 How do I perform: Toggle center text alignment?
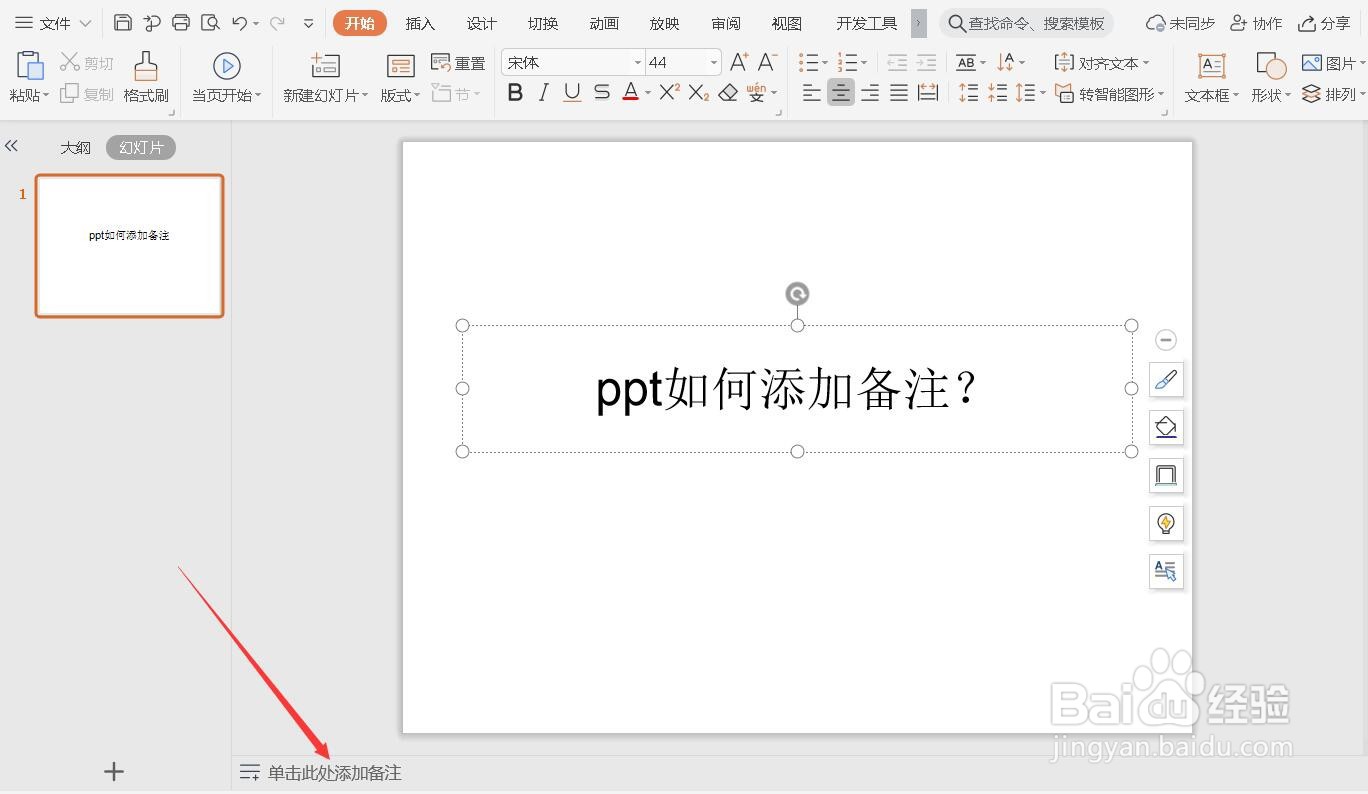click(841, 93)
